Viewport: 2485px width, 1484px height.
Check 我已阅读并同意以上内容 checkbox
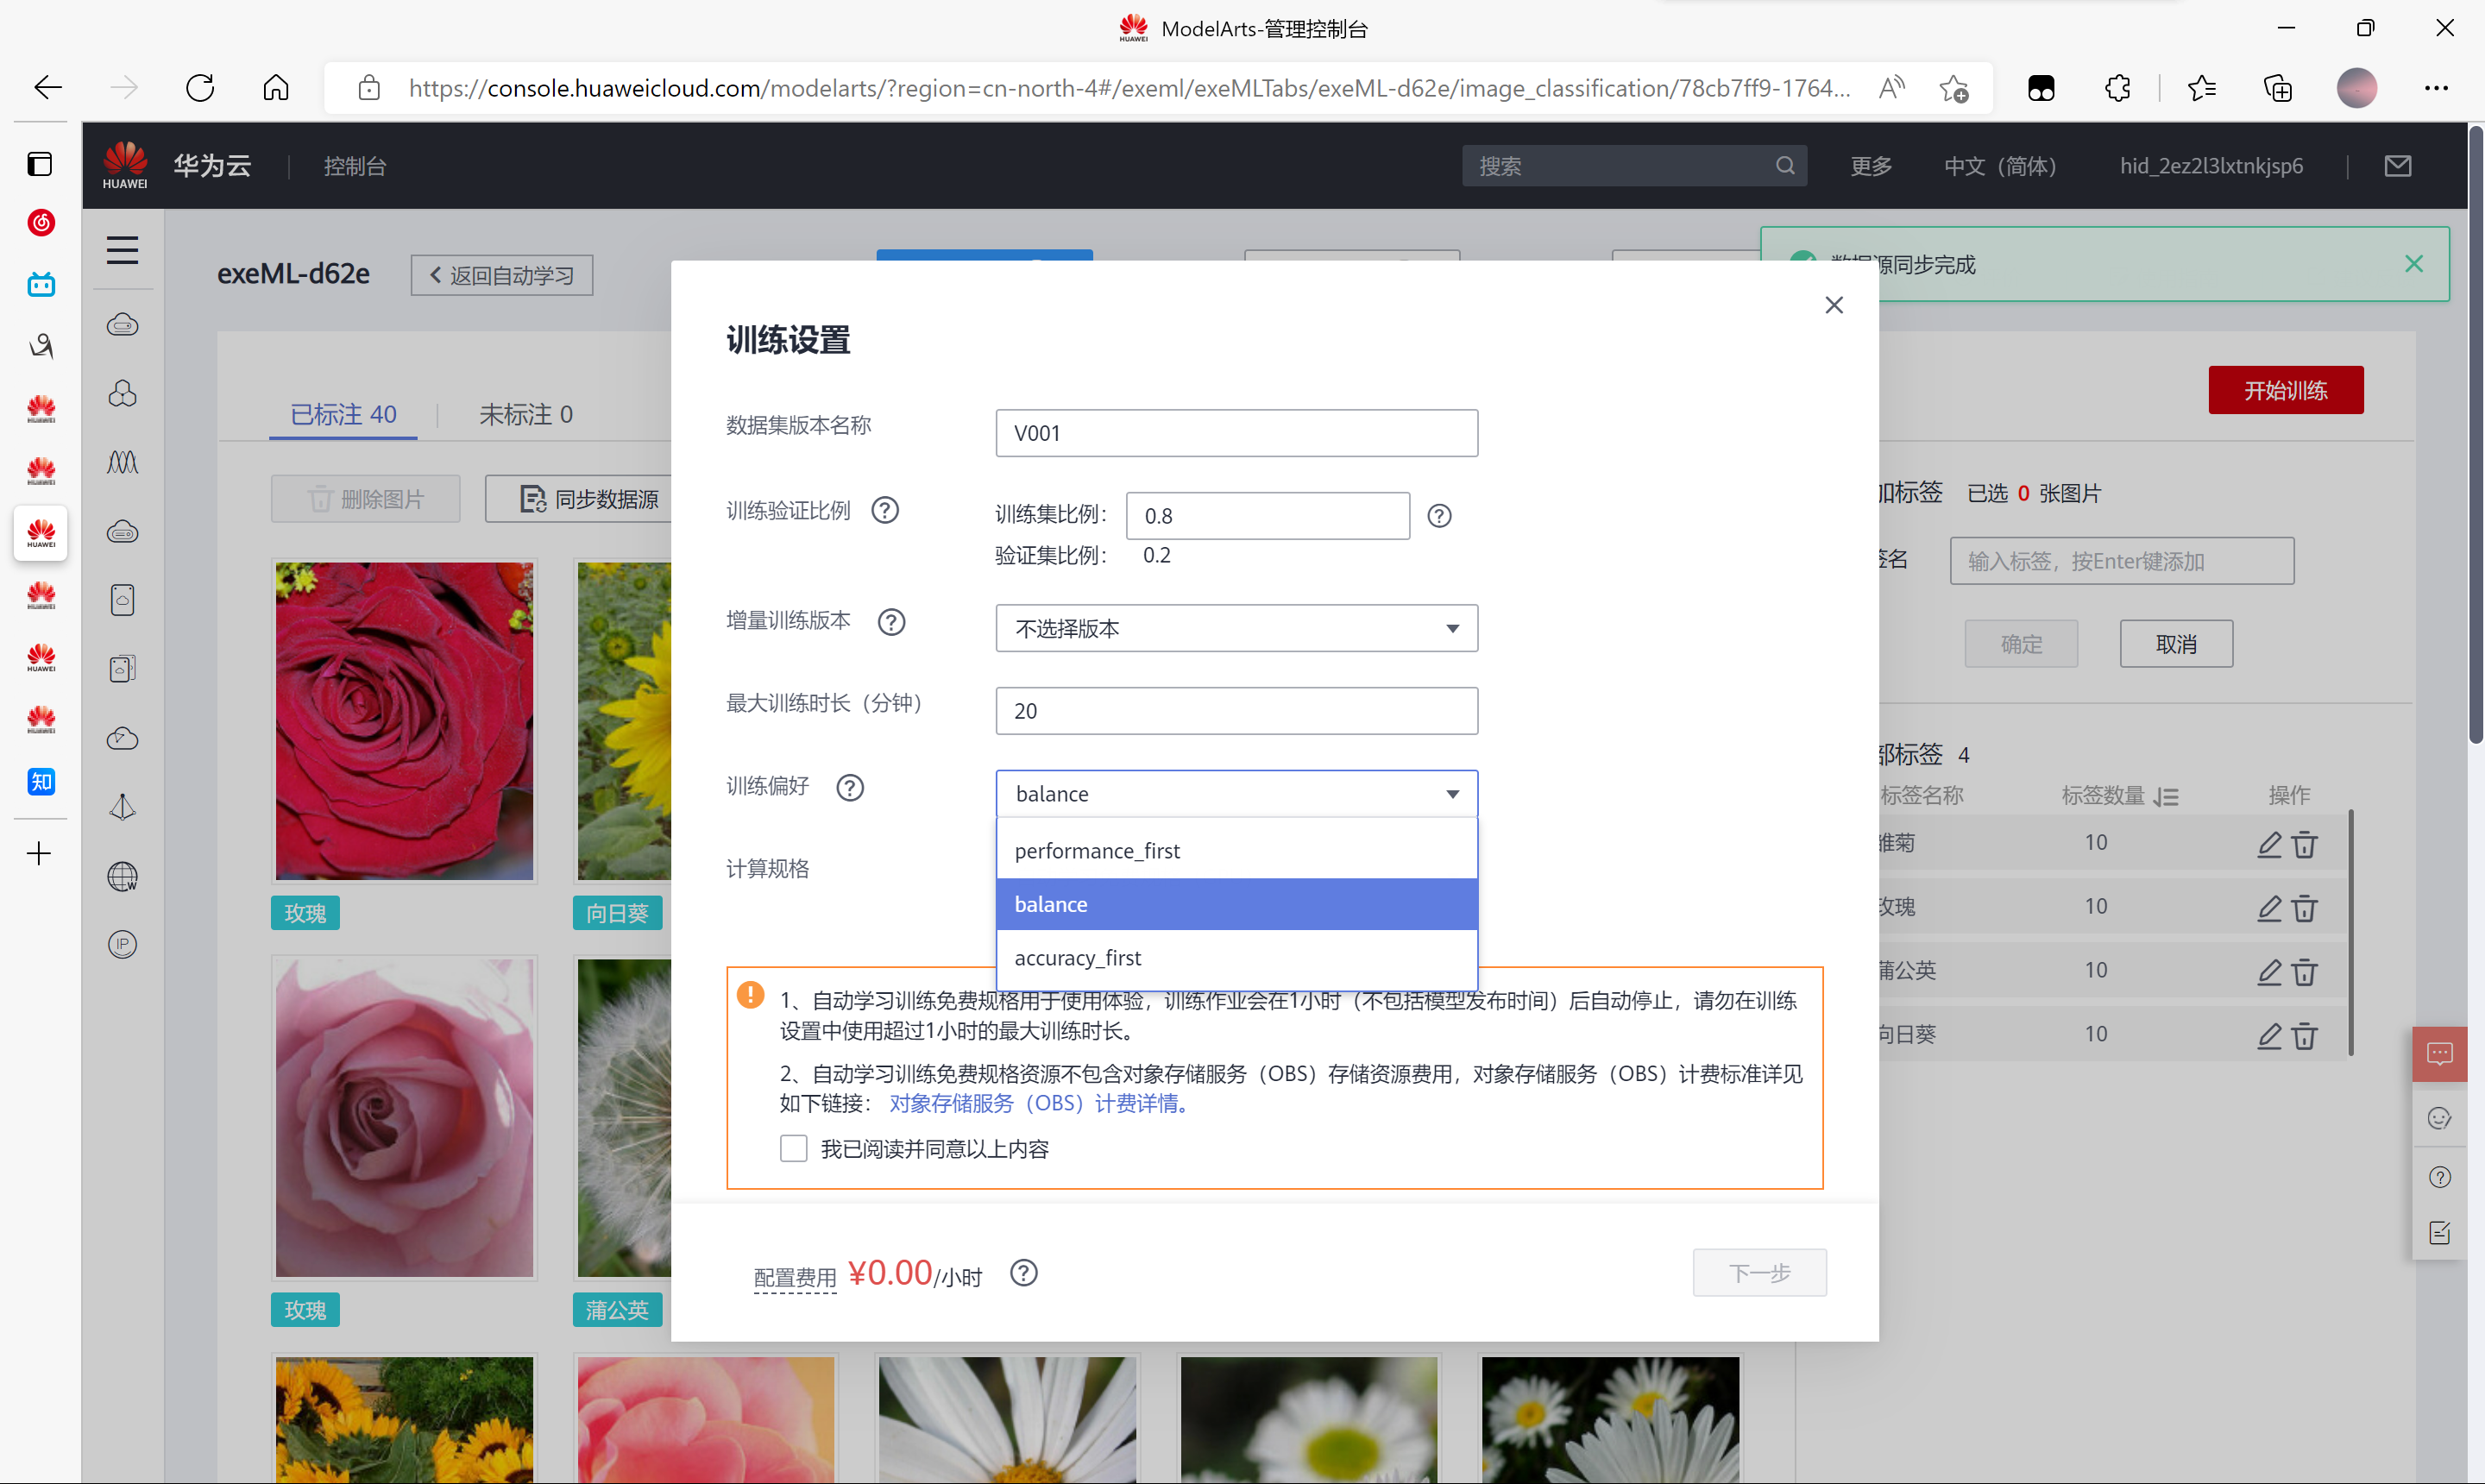(x=793, y=1148)
